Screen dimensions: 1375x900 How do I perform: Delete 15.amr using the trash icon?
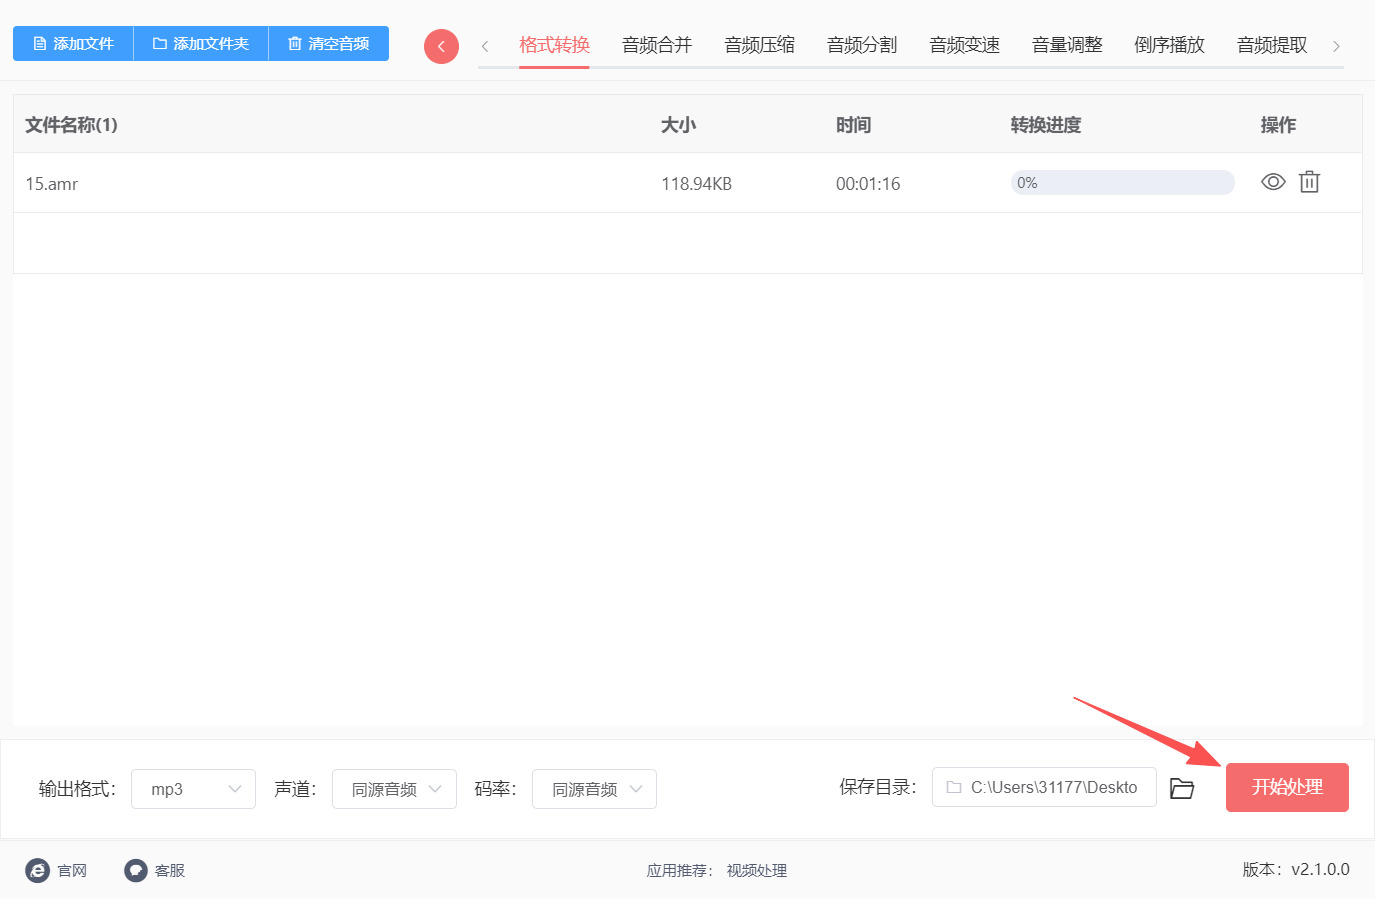pos(1309,182)
